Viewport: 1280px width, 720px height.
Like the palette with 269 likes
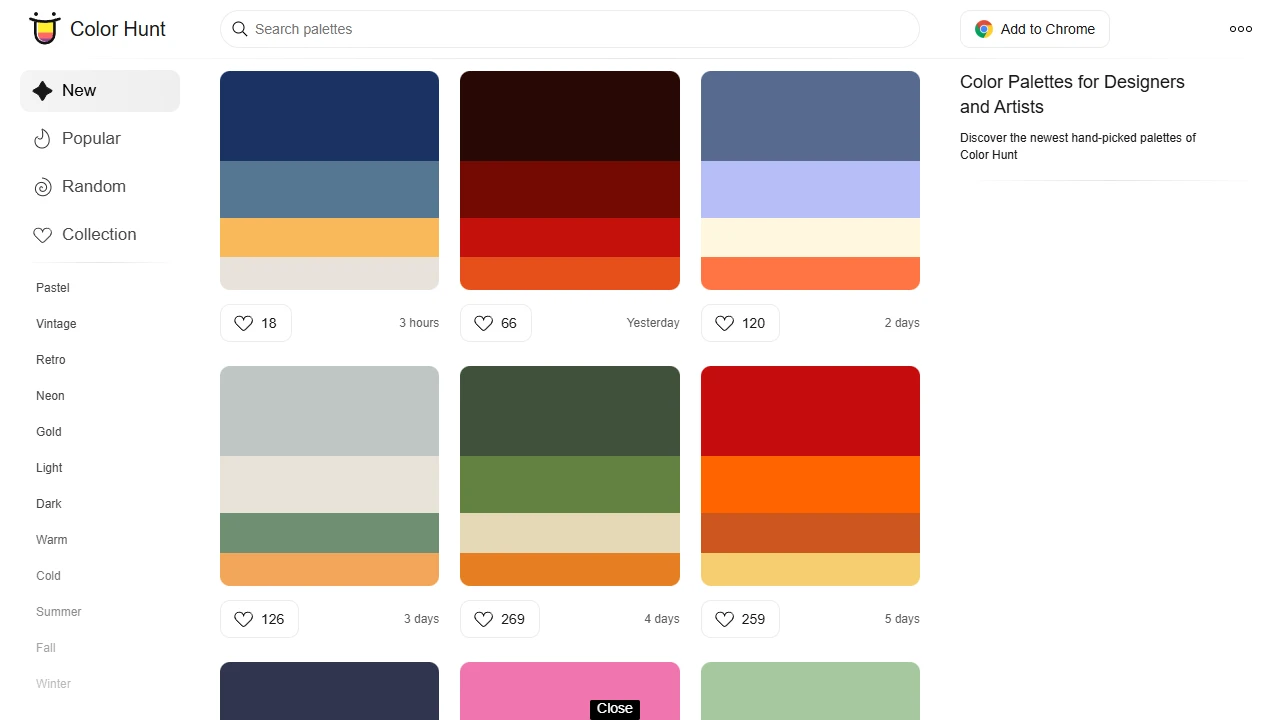(x=484, y=619)
